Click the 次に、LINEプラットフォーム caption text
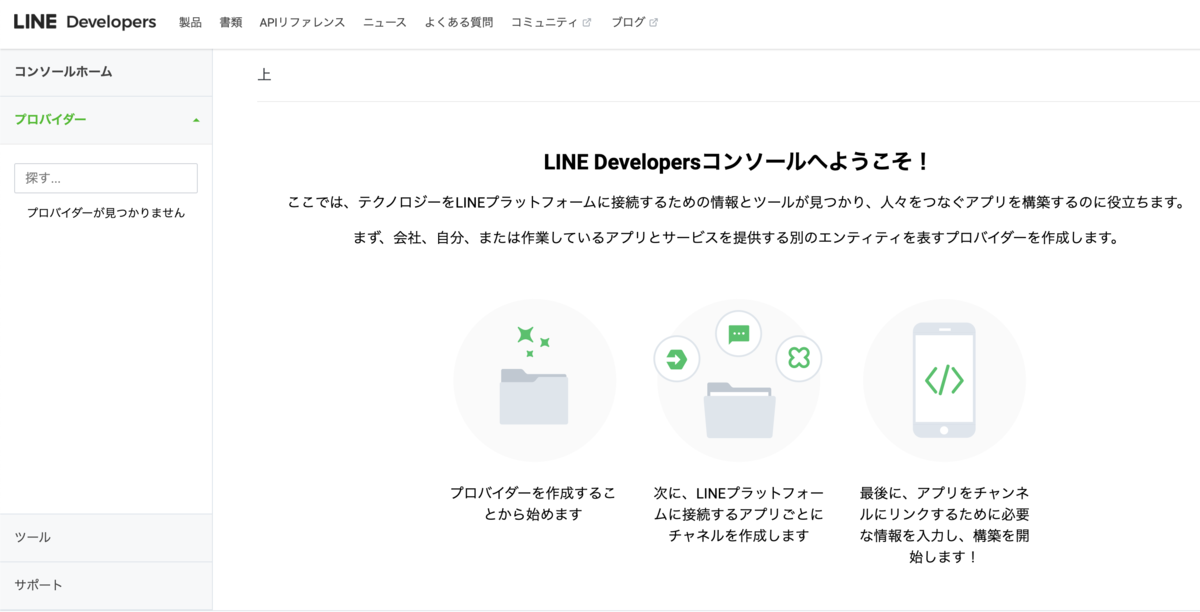The height and width of the screenshot is (612, 1200). [x=739, y=515]
